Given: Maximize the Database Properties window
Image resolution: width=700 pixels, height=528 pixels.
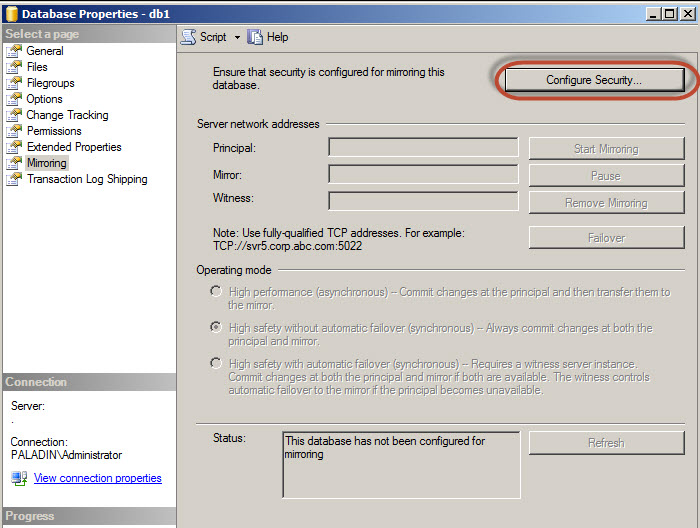Looking at the screenshot, I should coord(670,14).
